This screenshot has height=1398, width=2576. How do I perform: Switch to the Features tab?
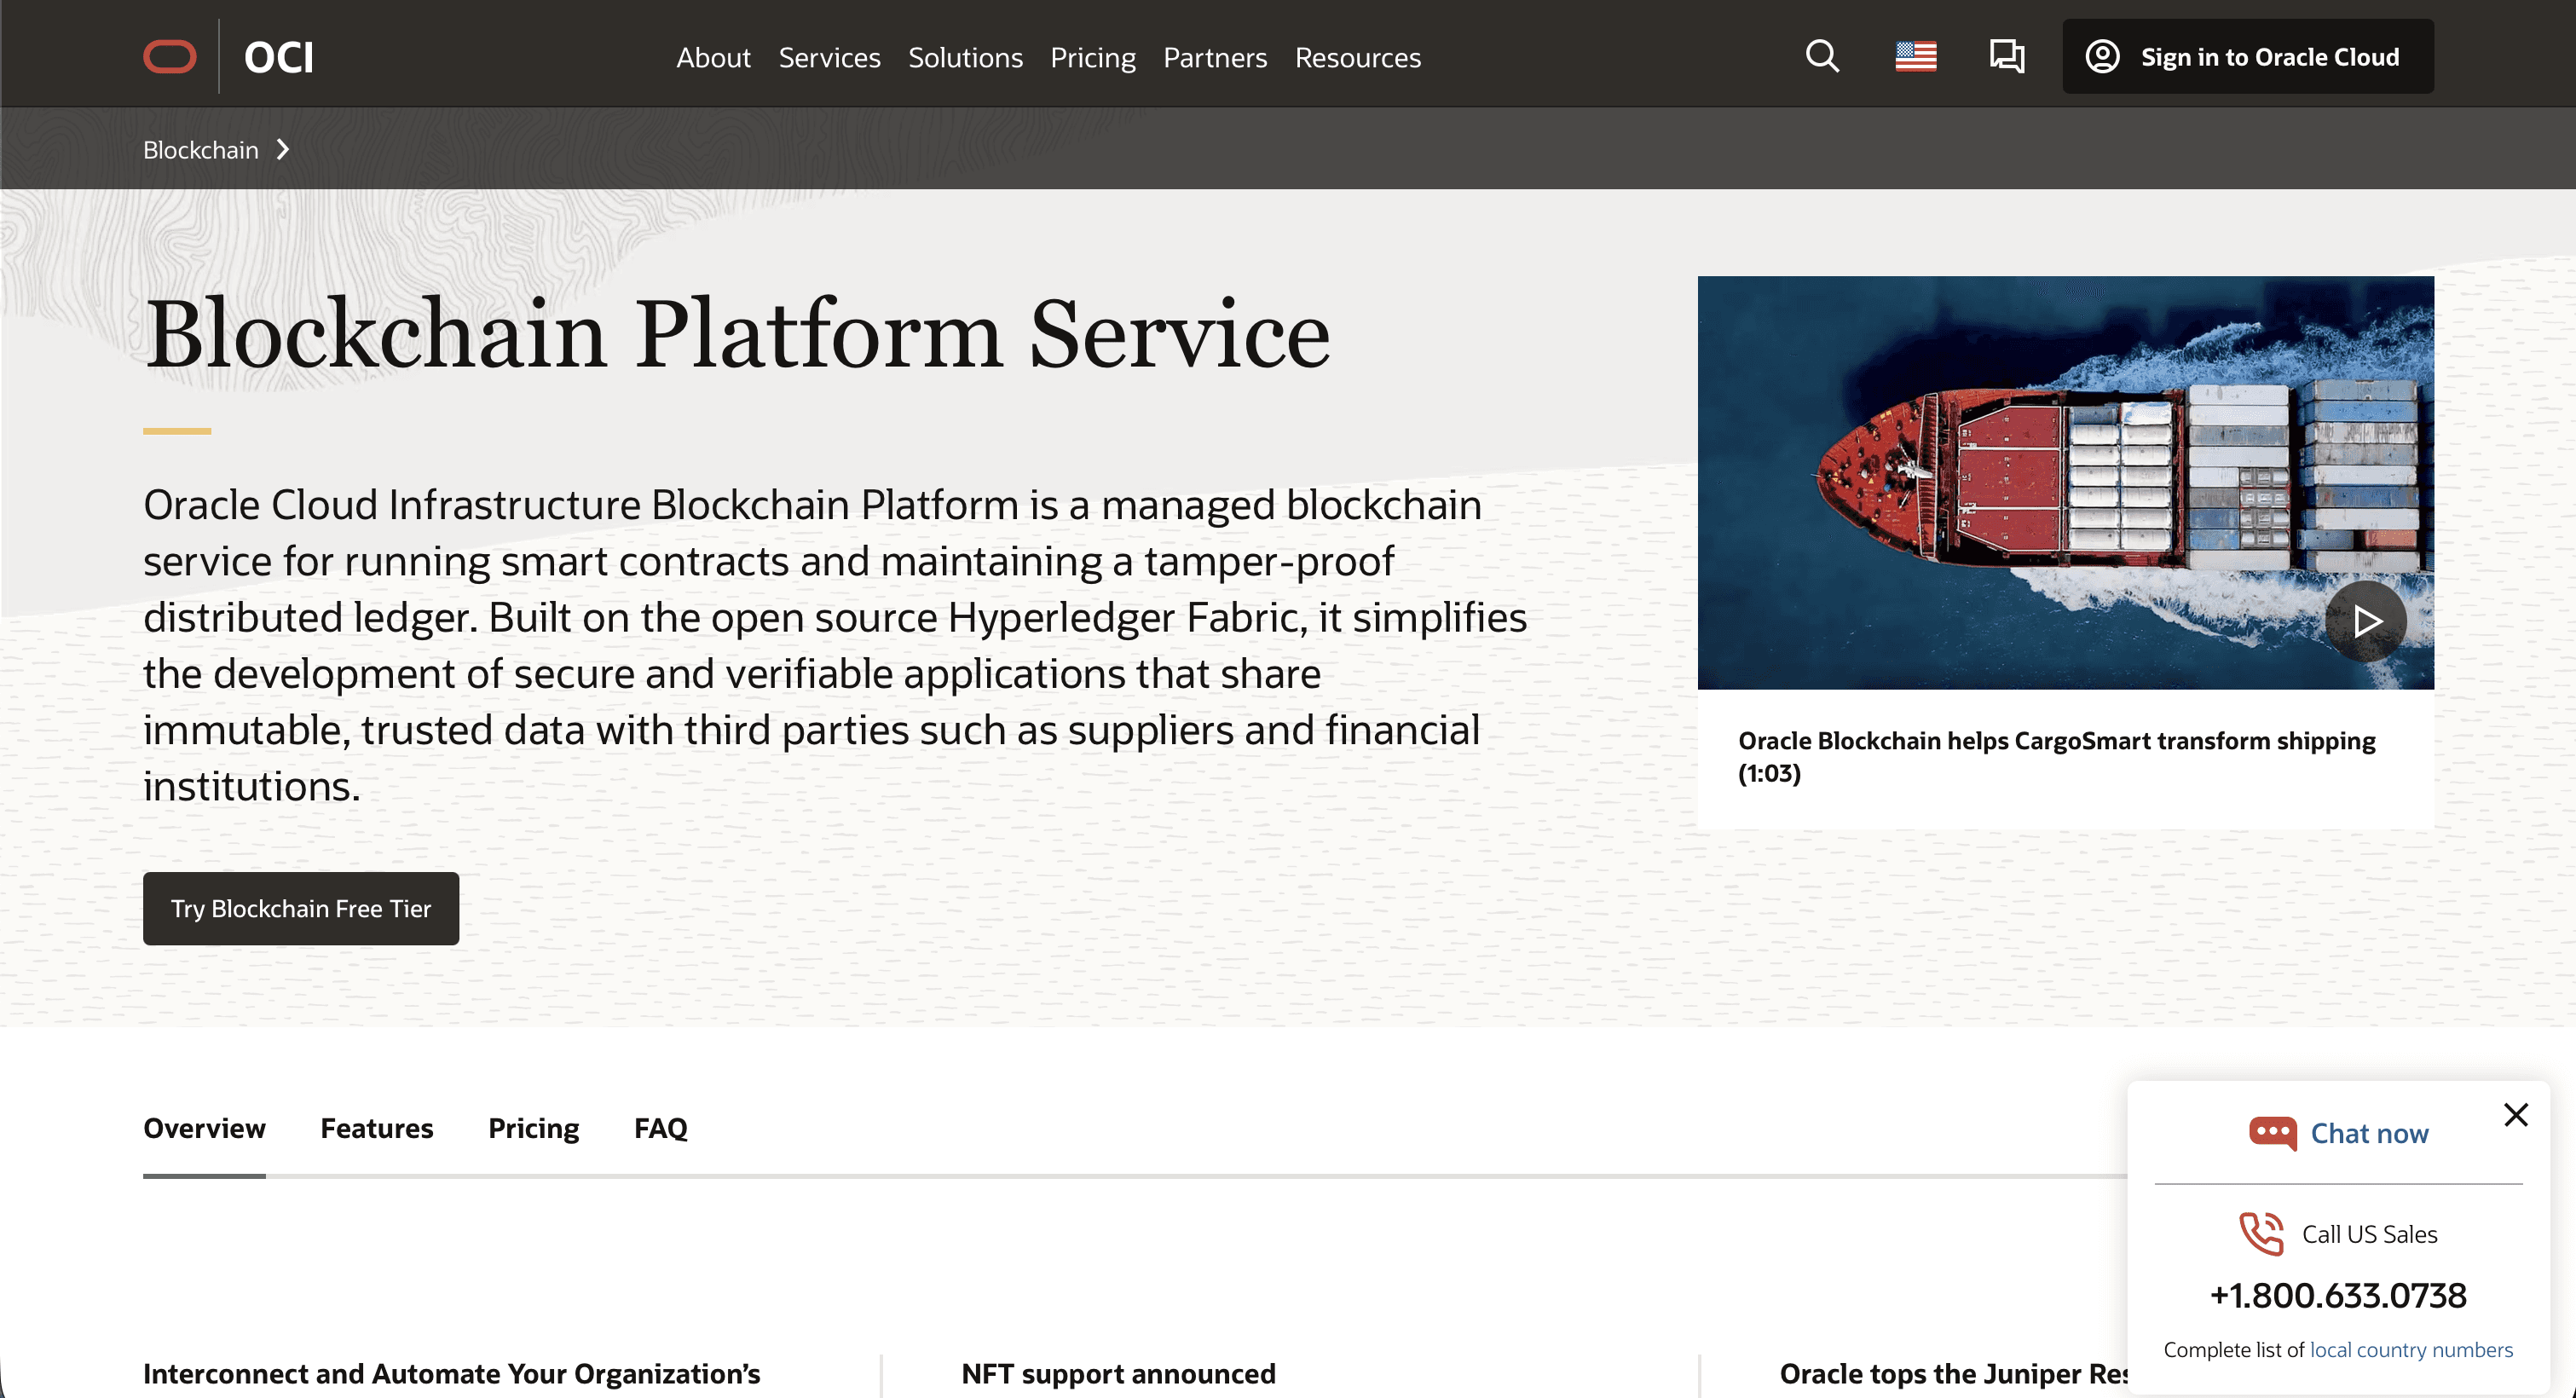376,1128
